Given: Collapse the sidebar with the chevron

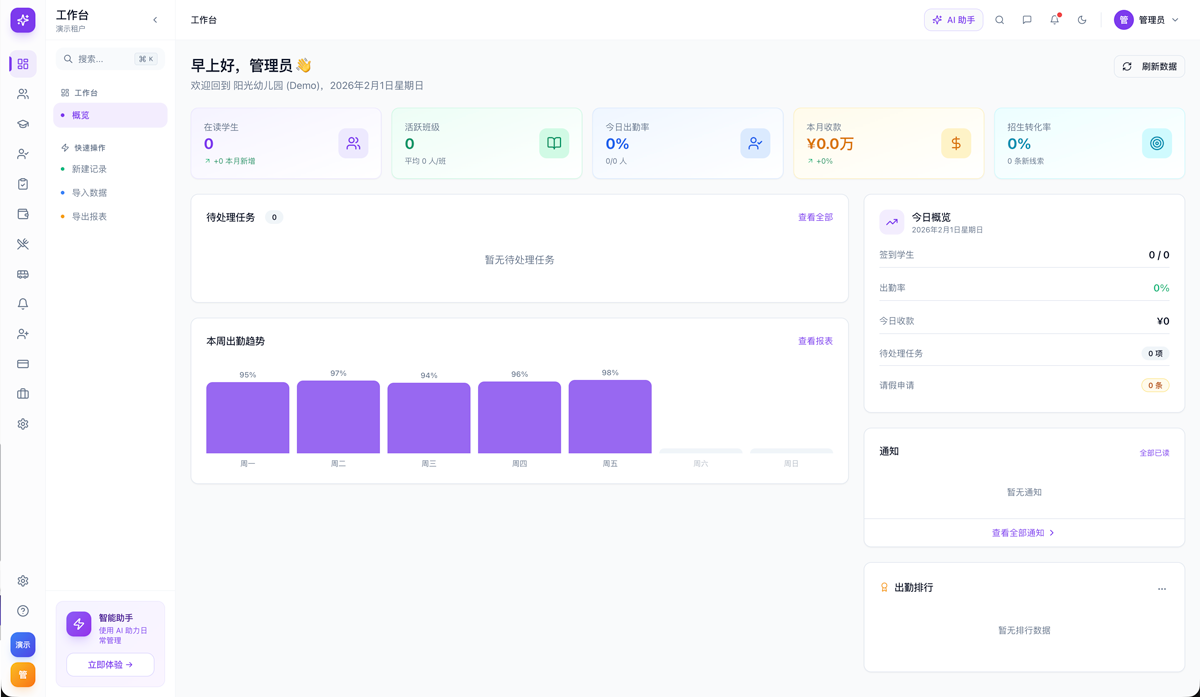Looking at the screenshot, I should coord(155,19).
